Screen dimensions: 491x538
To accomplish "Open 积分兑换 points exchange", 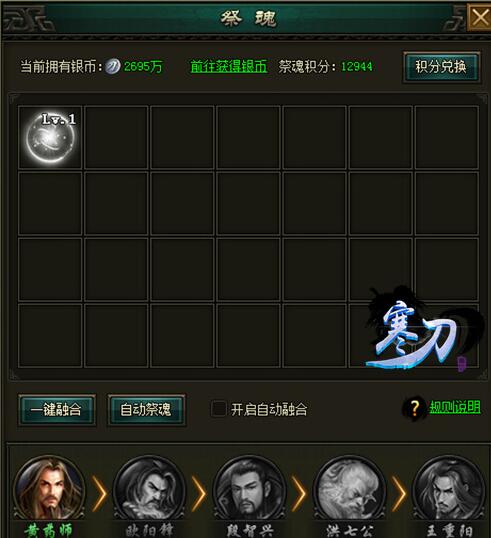I will click(441, 67).
